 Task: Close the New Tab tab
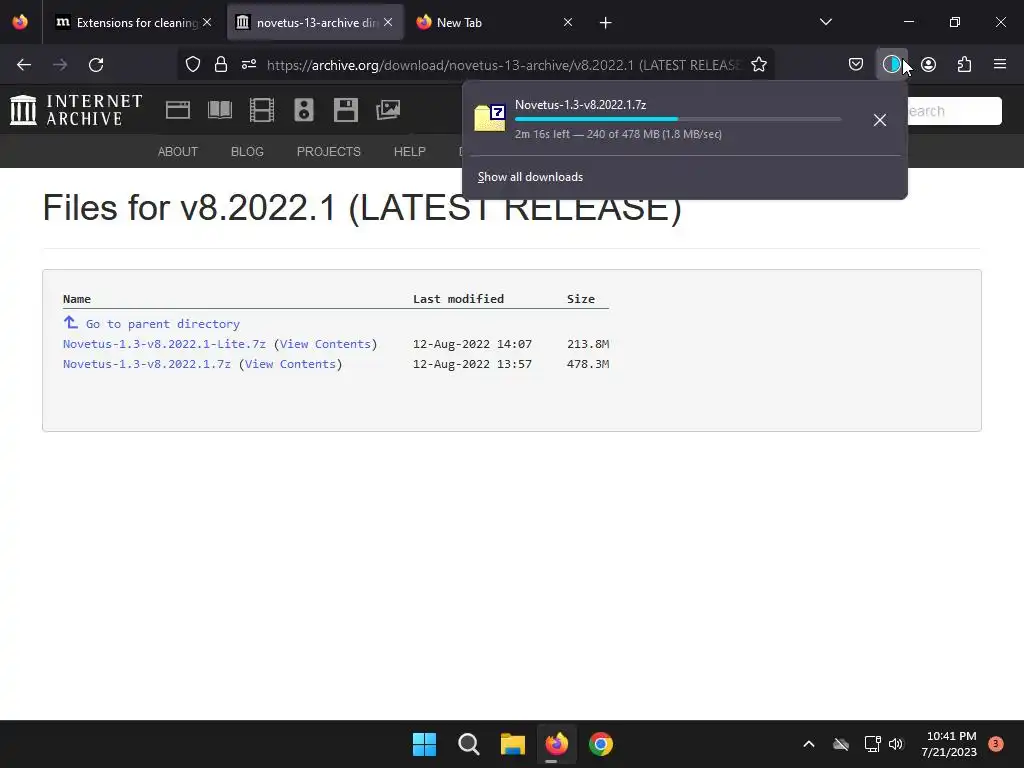[x=568, y=22]
